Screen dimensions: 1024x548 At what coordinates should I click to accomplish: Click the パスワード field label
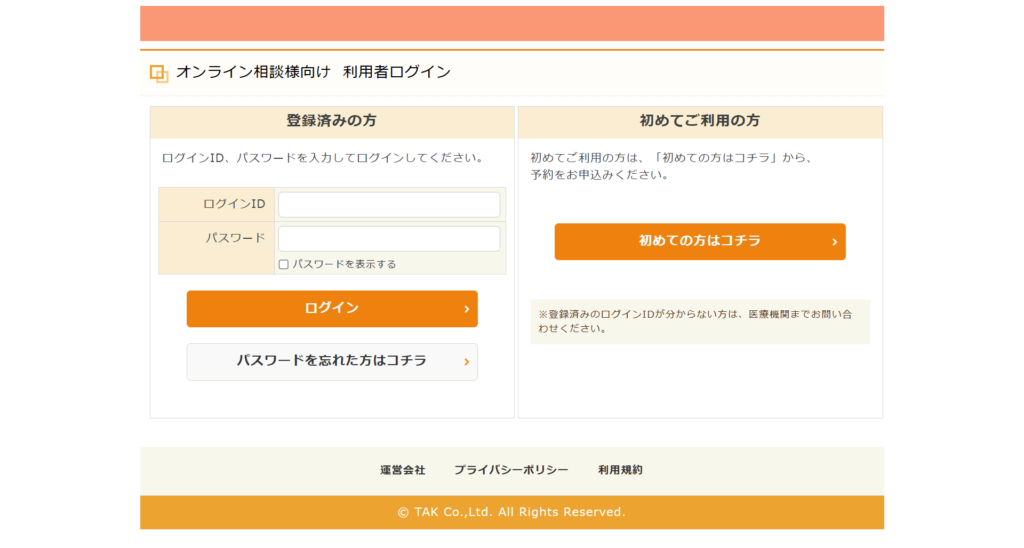point(235,238)
